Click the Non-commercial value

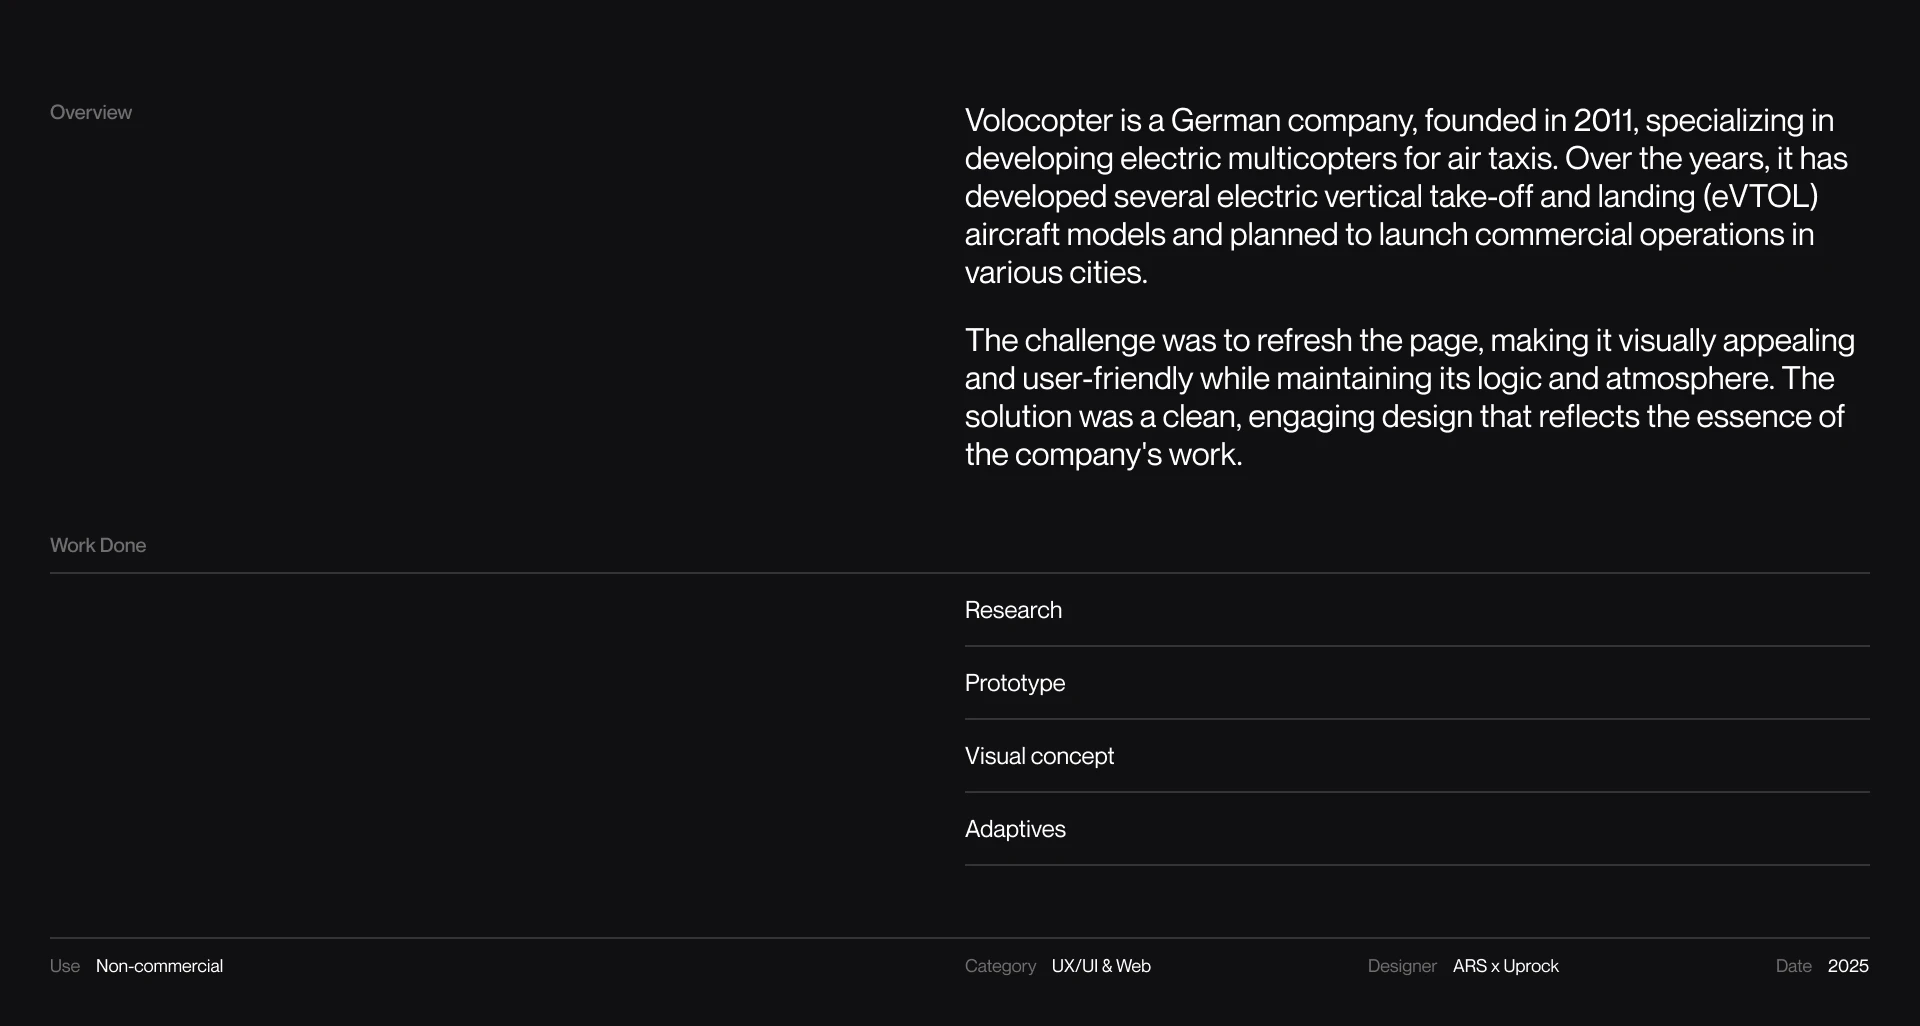click(x=159, y=966)
